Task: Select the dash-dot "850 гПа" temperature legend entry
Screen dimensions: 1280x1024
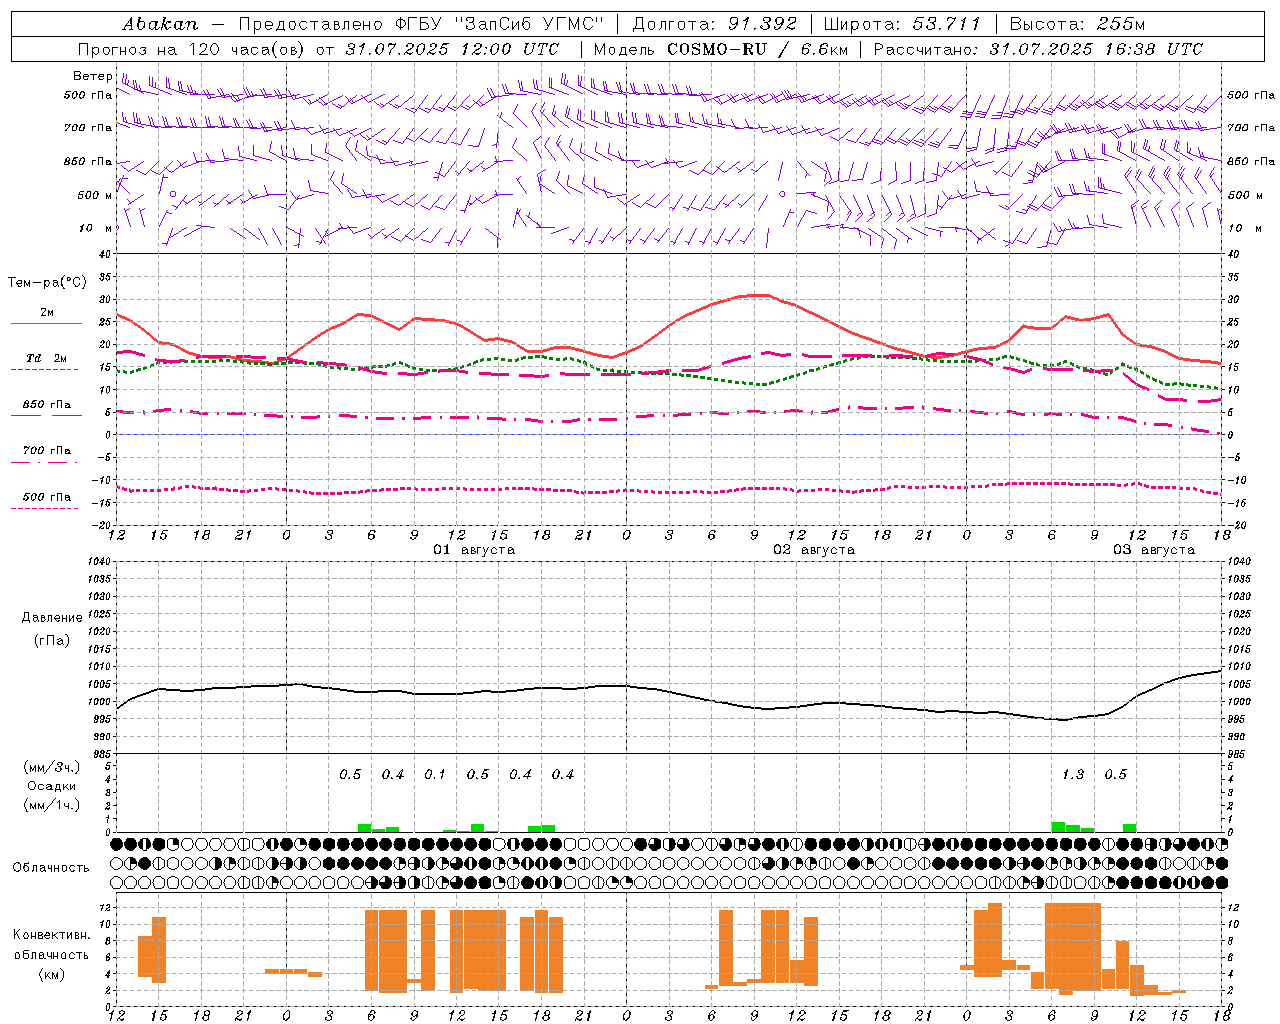Action: pos(46,405)
